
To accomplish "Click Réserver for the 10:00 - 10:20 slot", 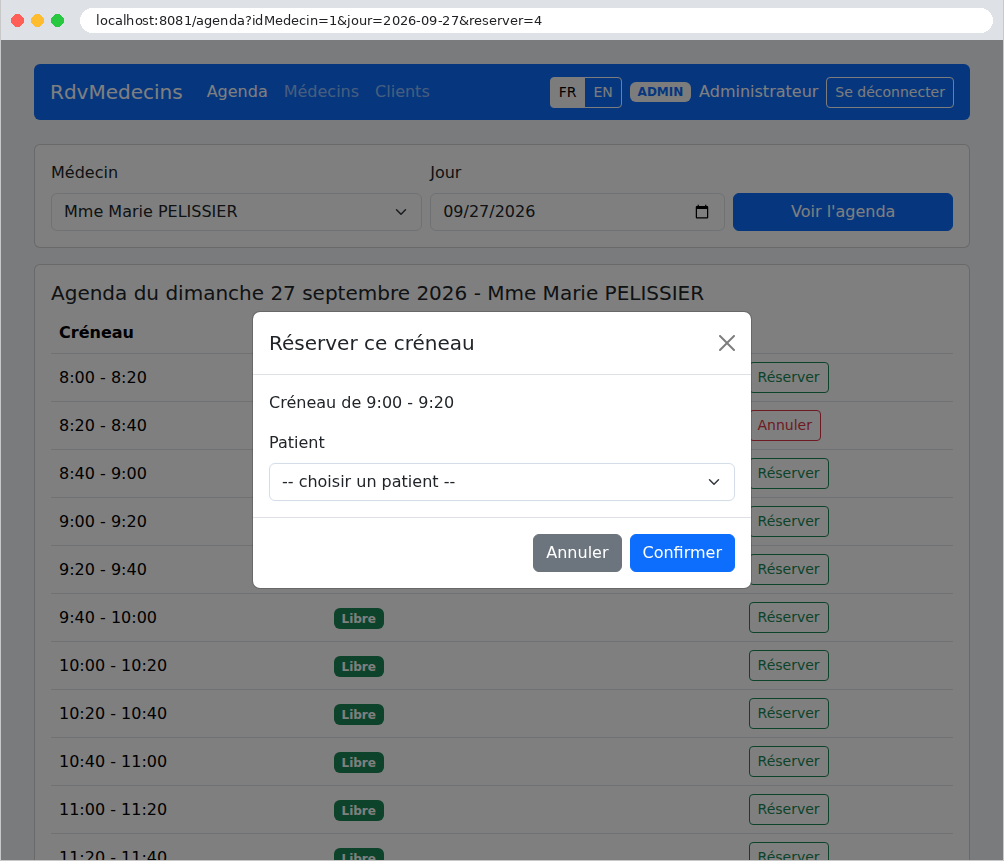I will click(x=788, y=666).
